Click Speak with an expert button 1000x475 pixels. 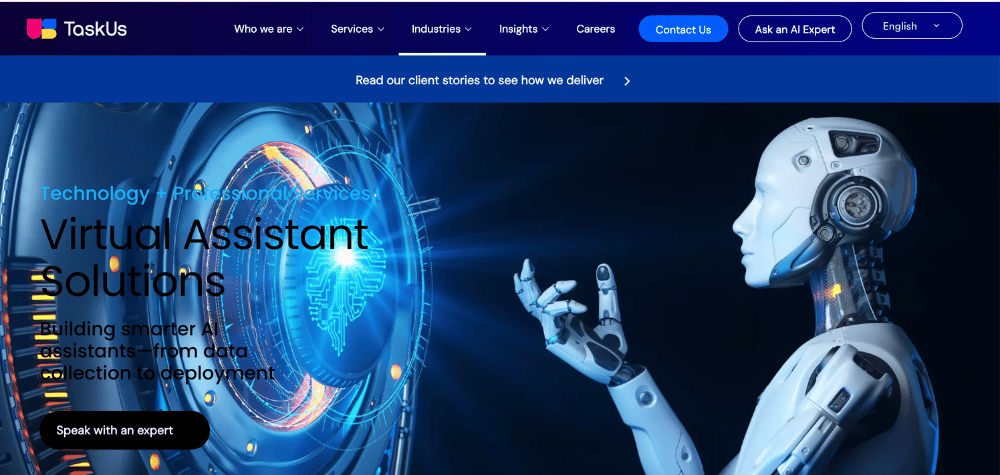(x=125, y=430)
